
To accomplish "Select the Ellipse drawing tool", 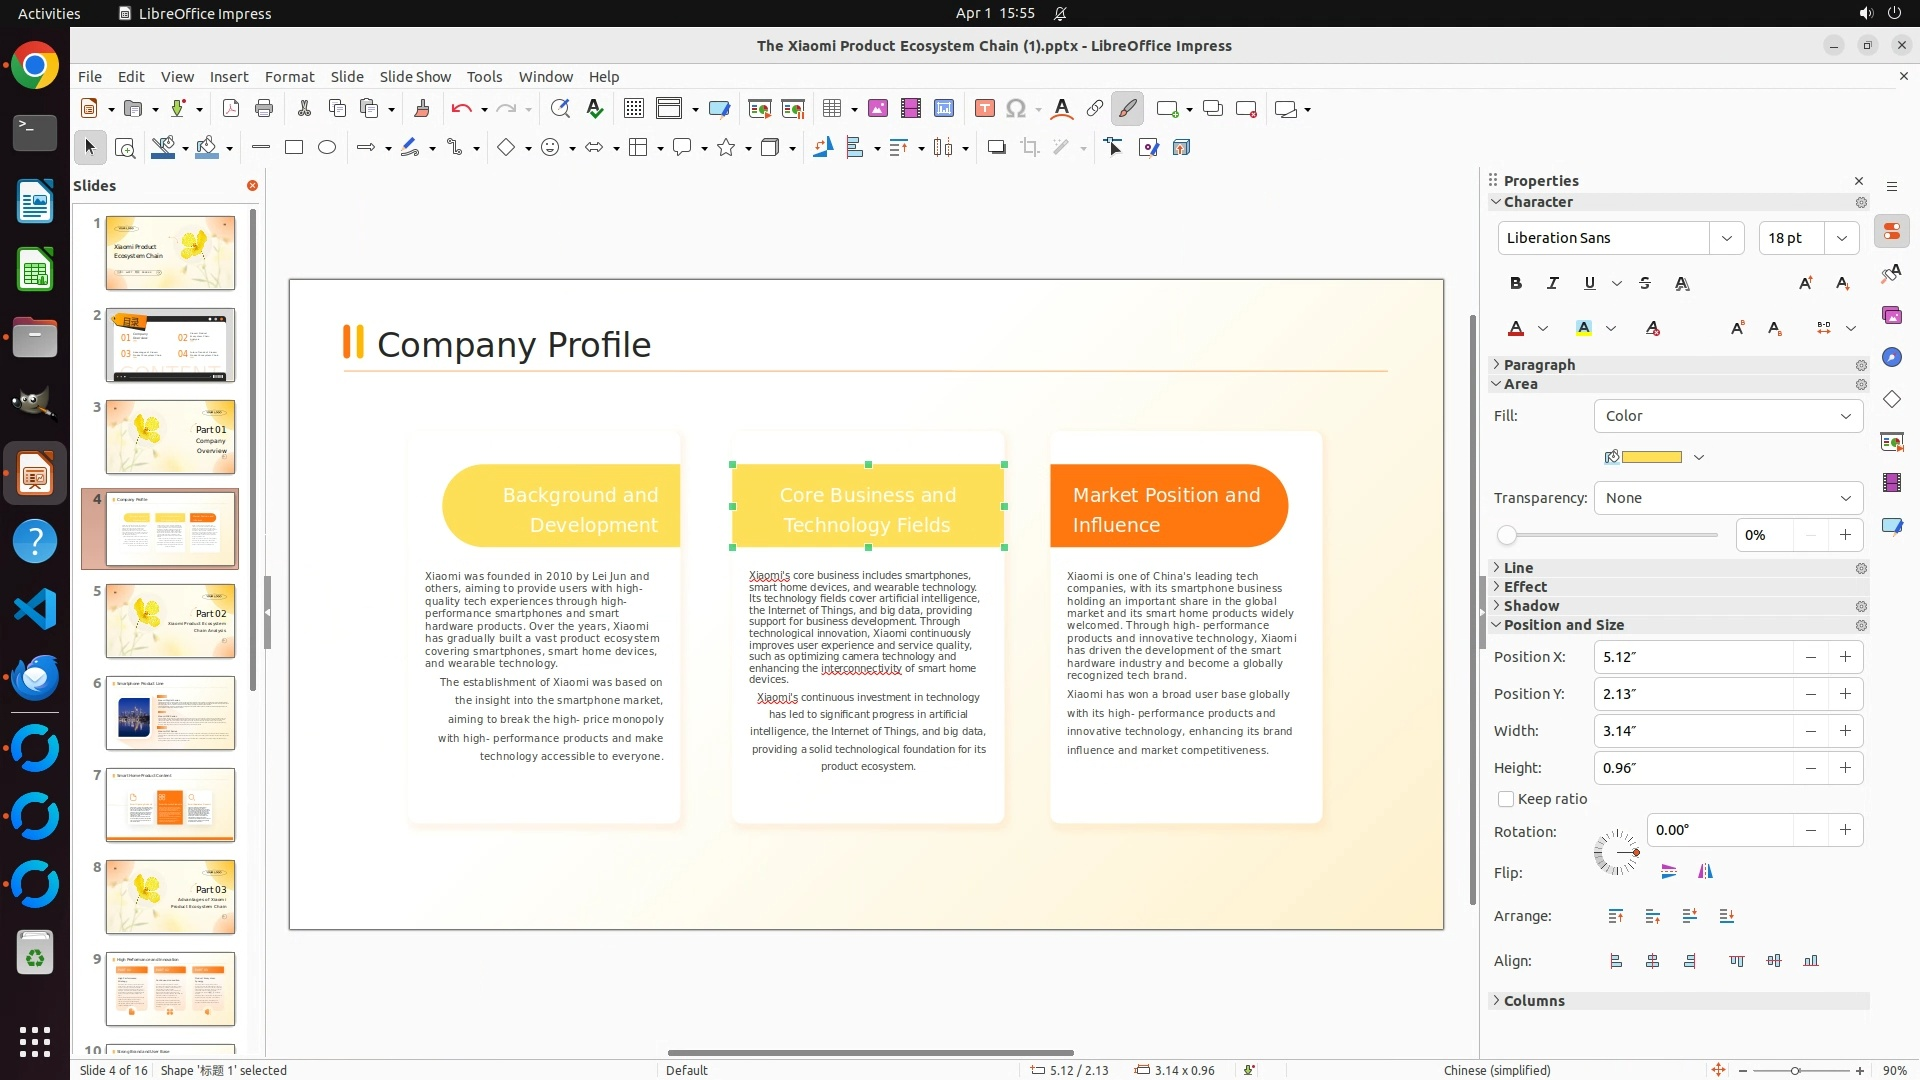I will pos(327,148).
